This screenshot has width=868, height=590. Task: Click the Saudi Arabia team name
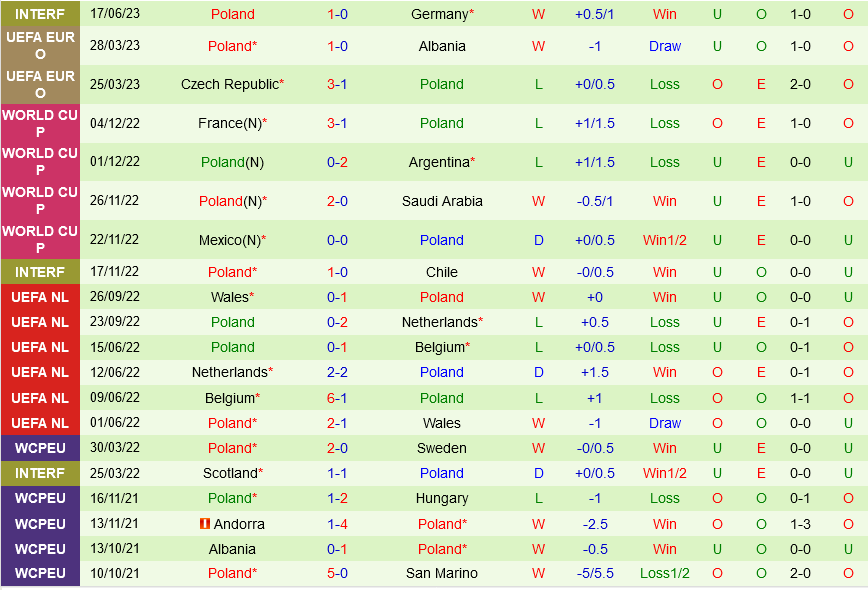coord(442,201)
